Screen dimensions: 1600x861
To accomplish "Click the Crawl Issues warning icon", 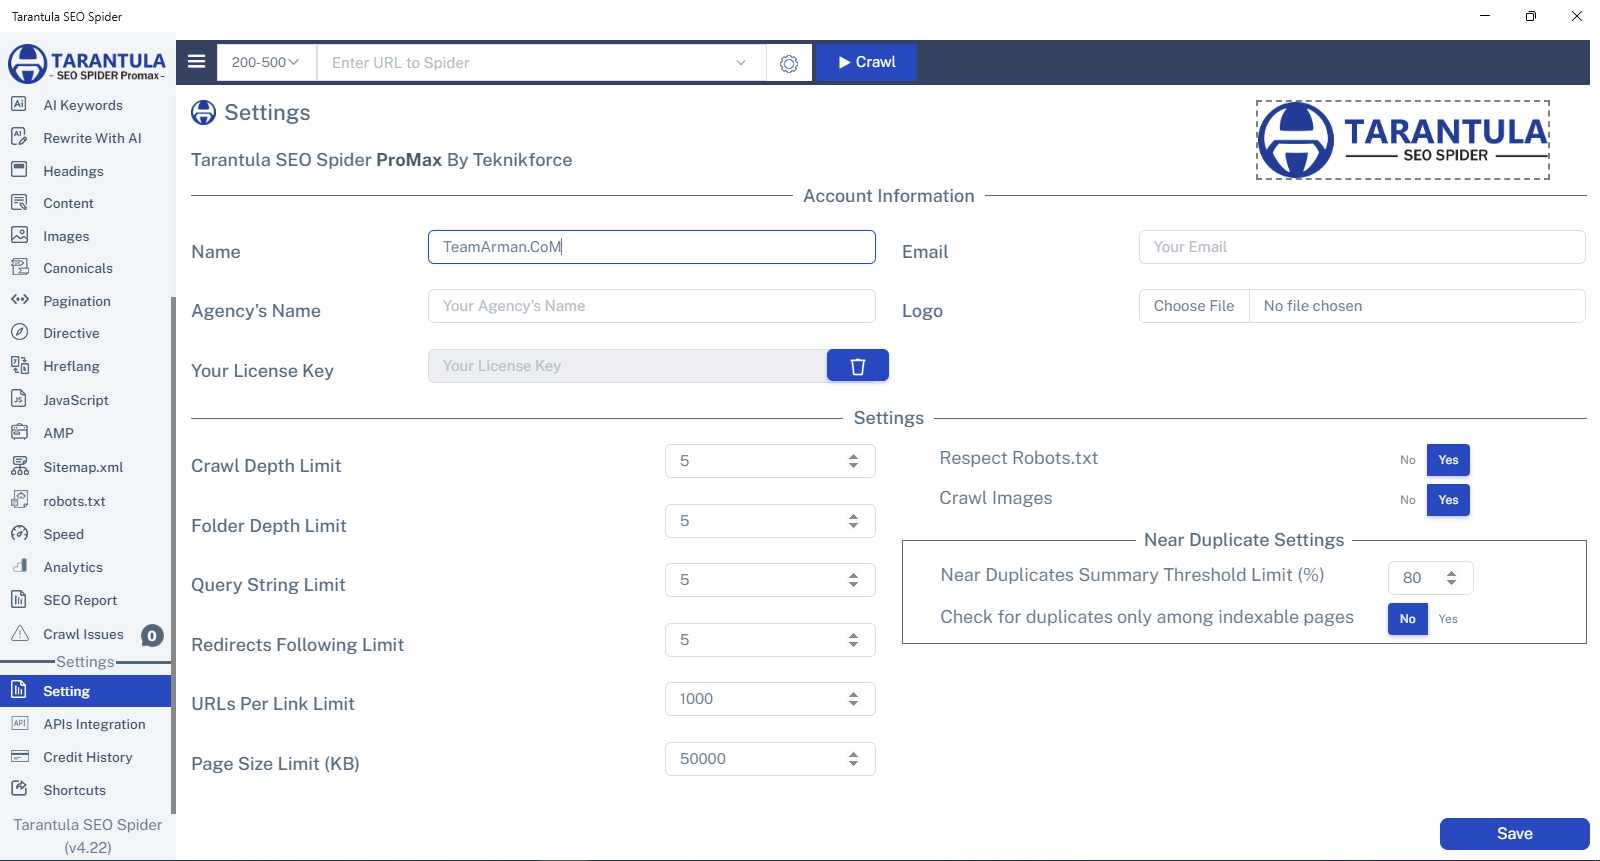I will 19,633.
